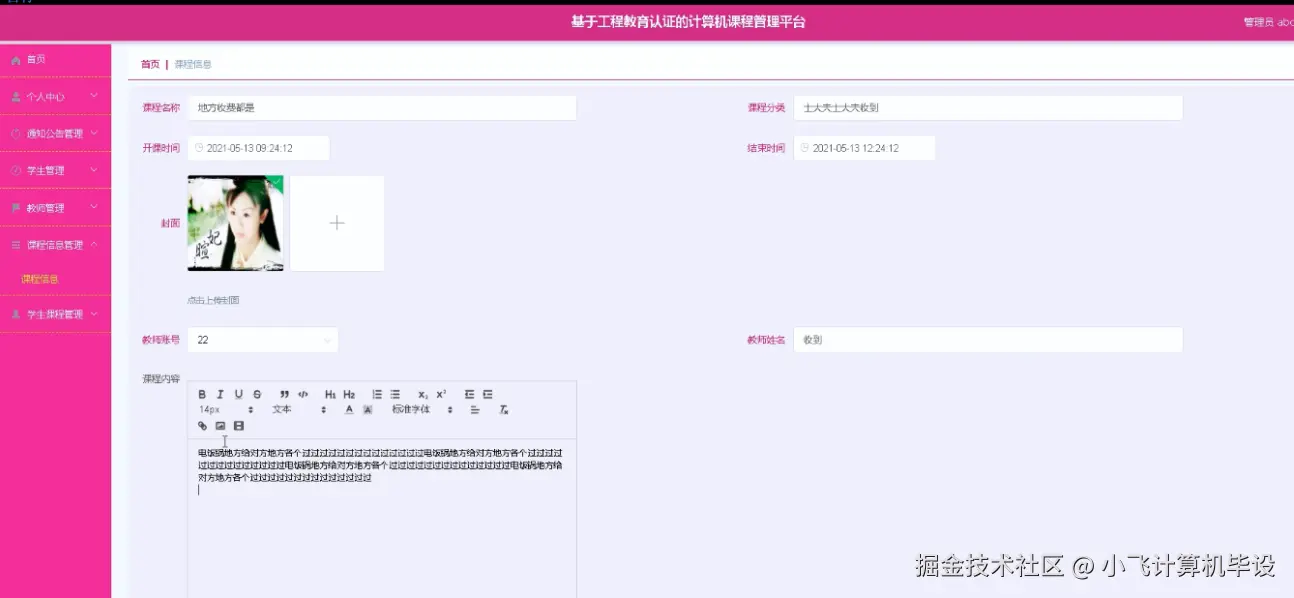
Task: Collapse the 课程信息管理 sidebar menu
Action: tap(56, 245)
